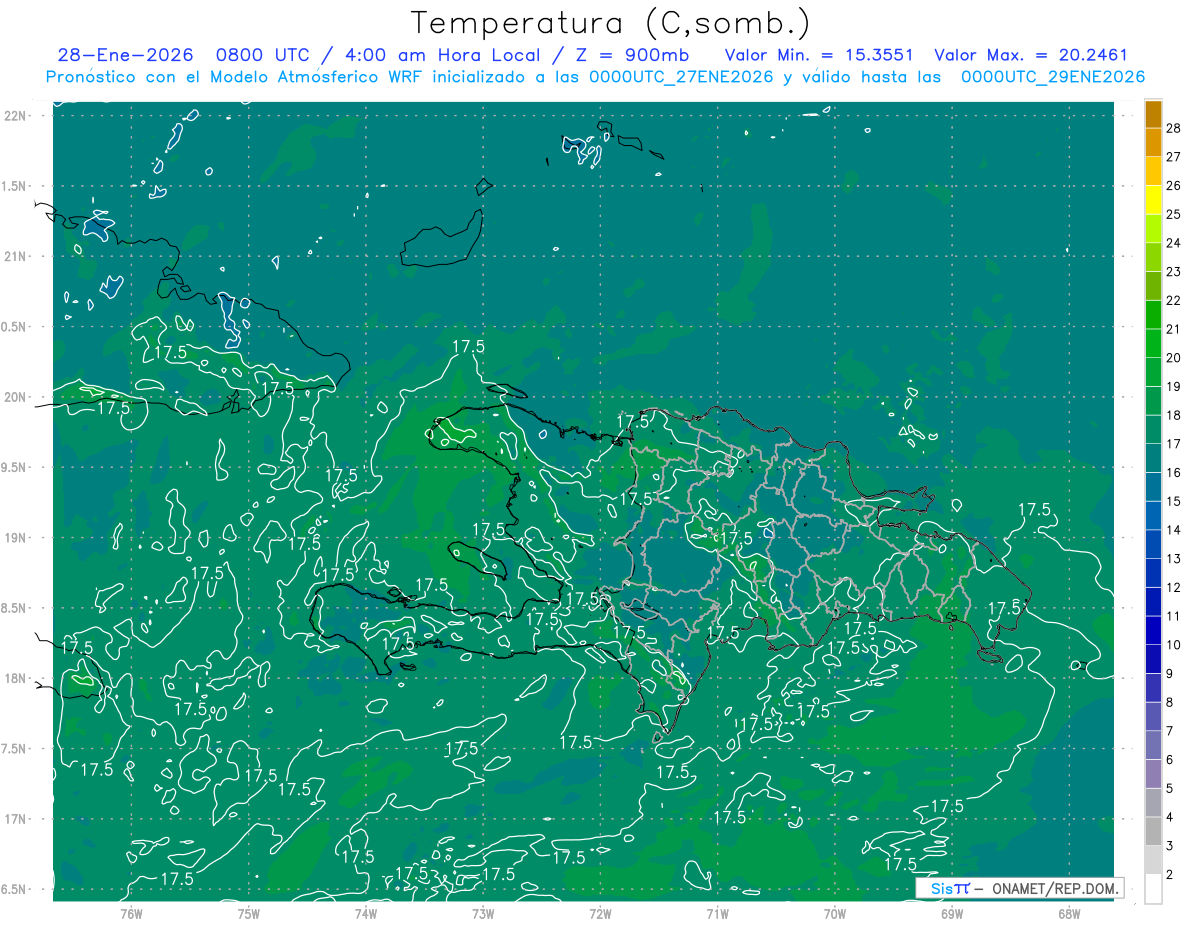Click legend scale number 19
The image size is (1200, 927).
click(x=1174, y=387)
